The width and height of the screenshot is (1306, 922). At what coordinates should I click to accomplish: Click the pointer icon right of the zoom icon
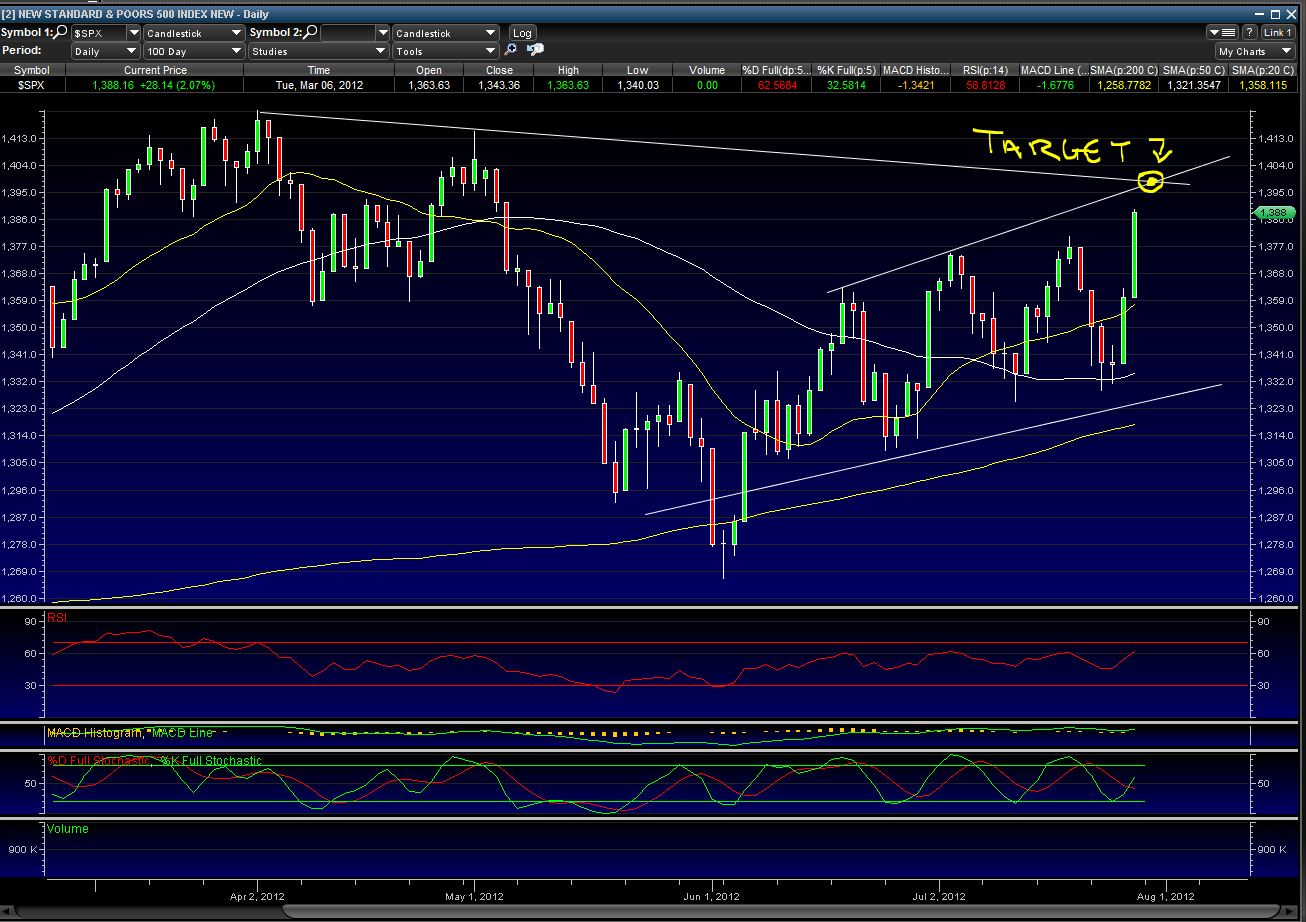(534, 50)
